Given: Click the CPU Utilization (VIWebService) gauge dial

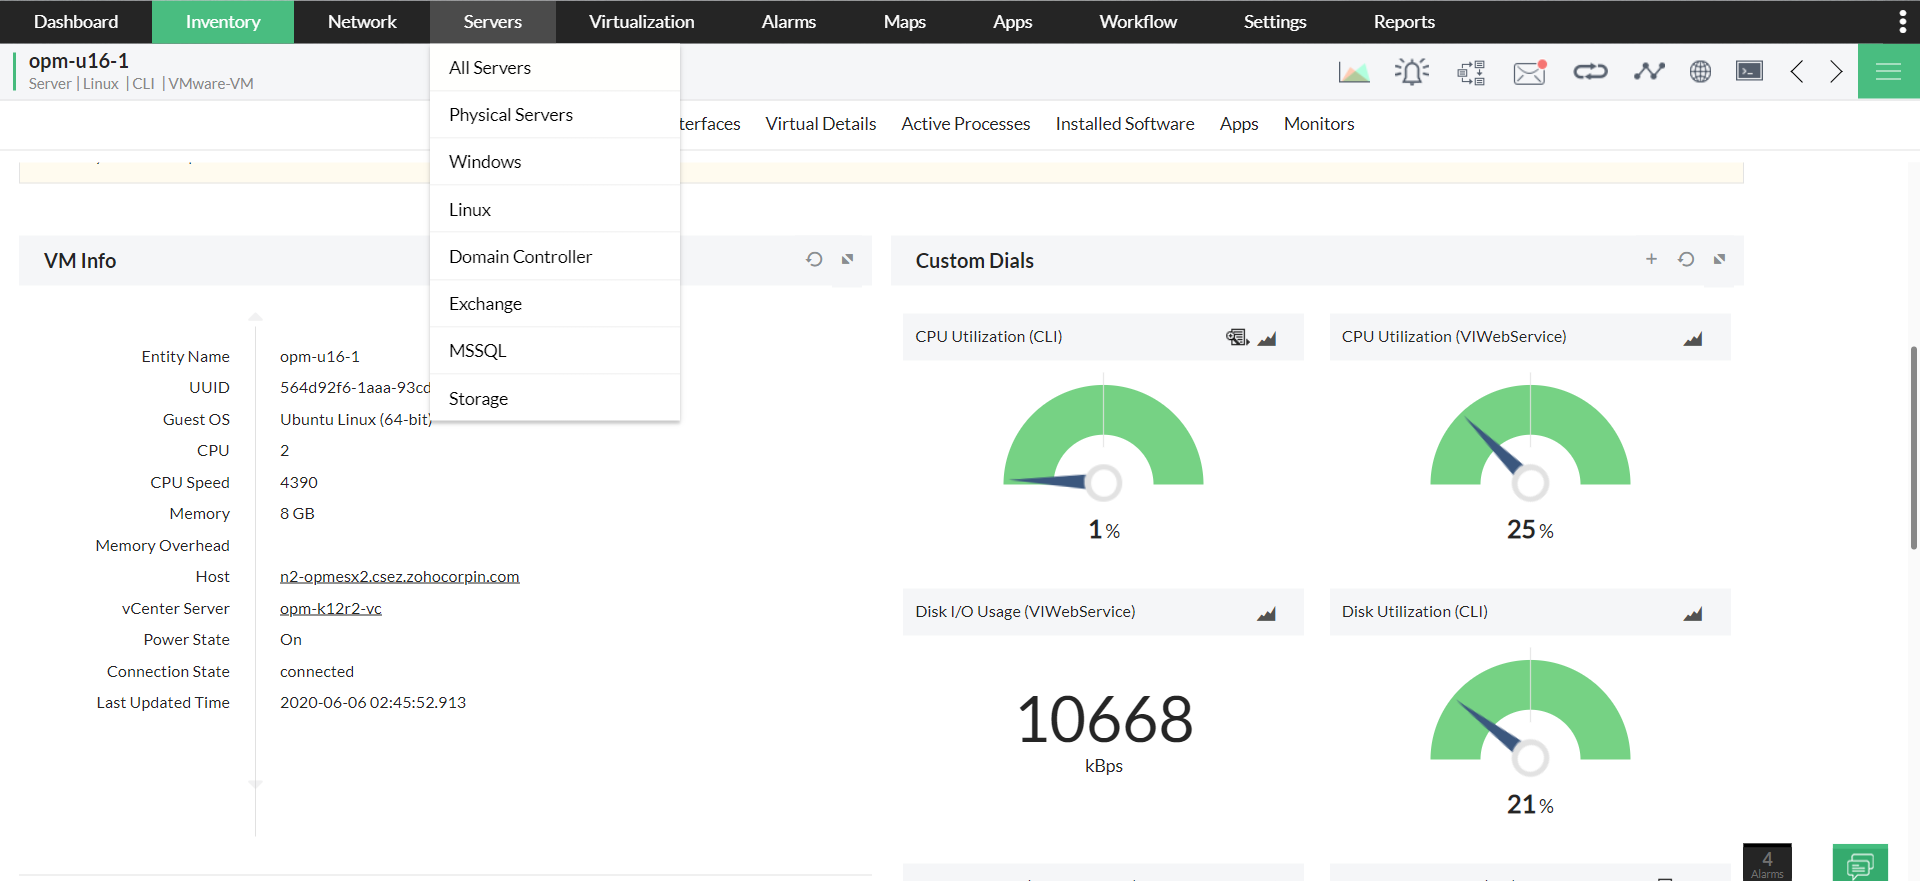Looking at the screenshot, I should pyautogui.click(x=1529, y=440).
